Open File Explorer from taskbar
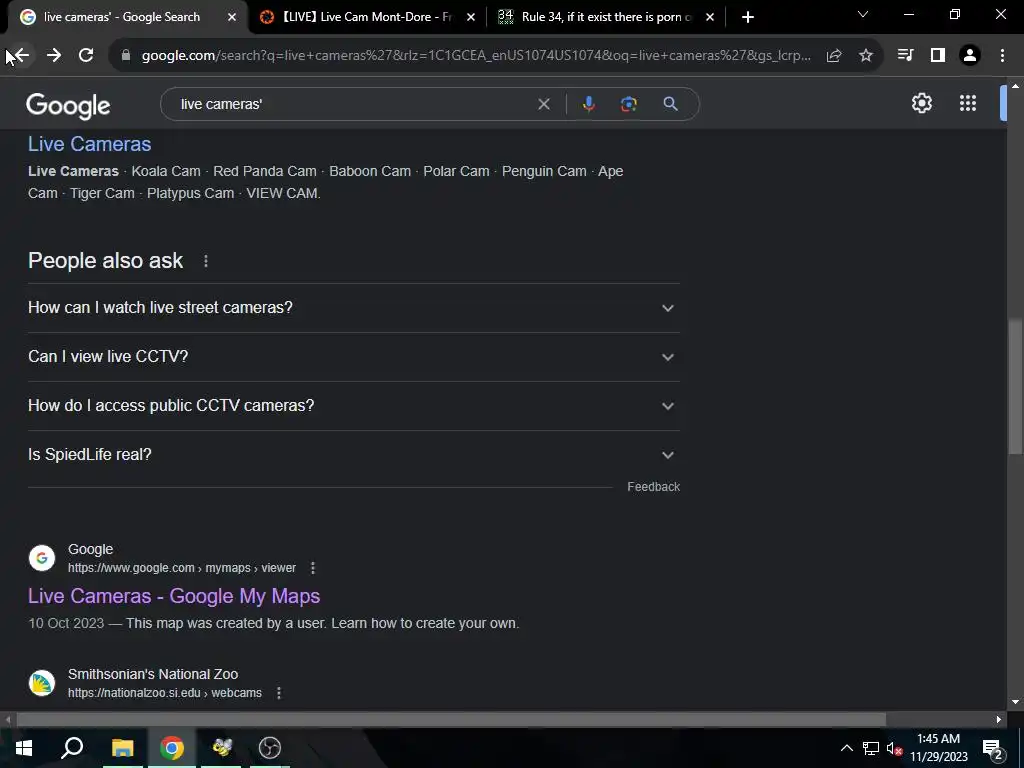Viewport: 1024px width, 768px height. (x=122, y=748)
